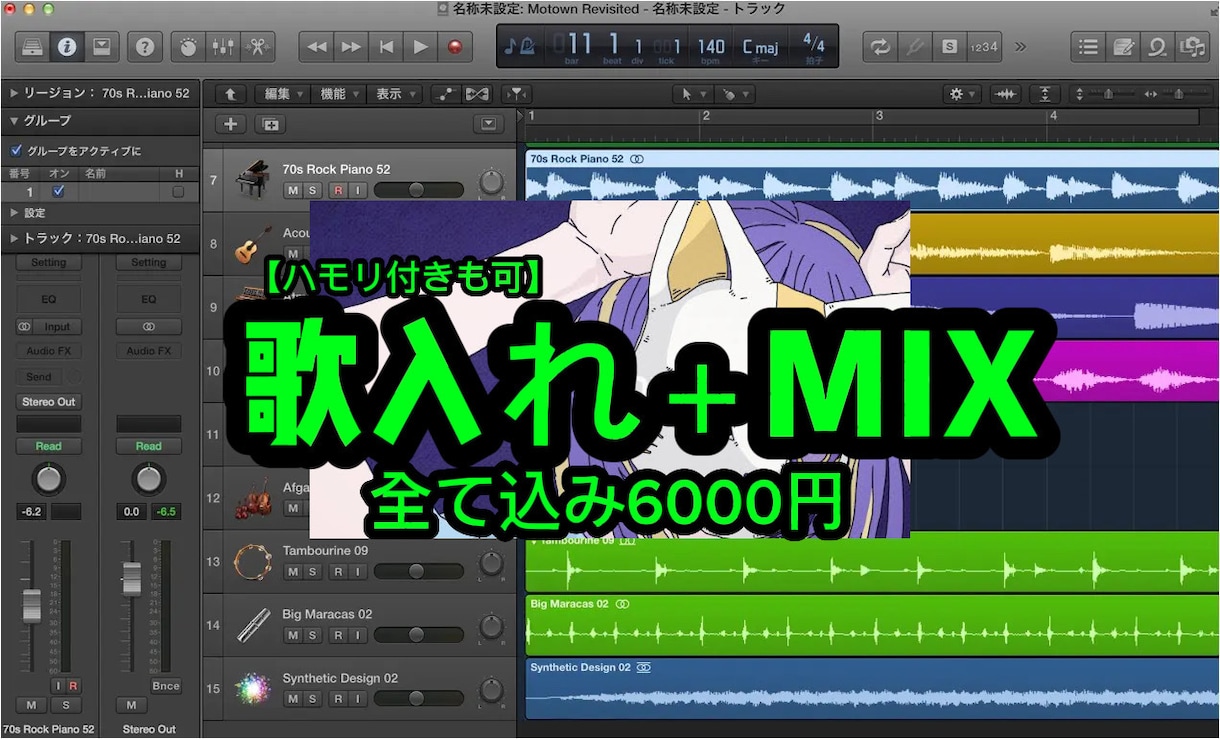1220x739 pixels.
Task: Open global tracks dropdown button
Action: [x=488, y=124]
